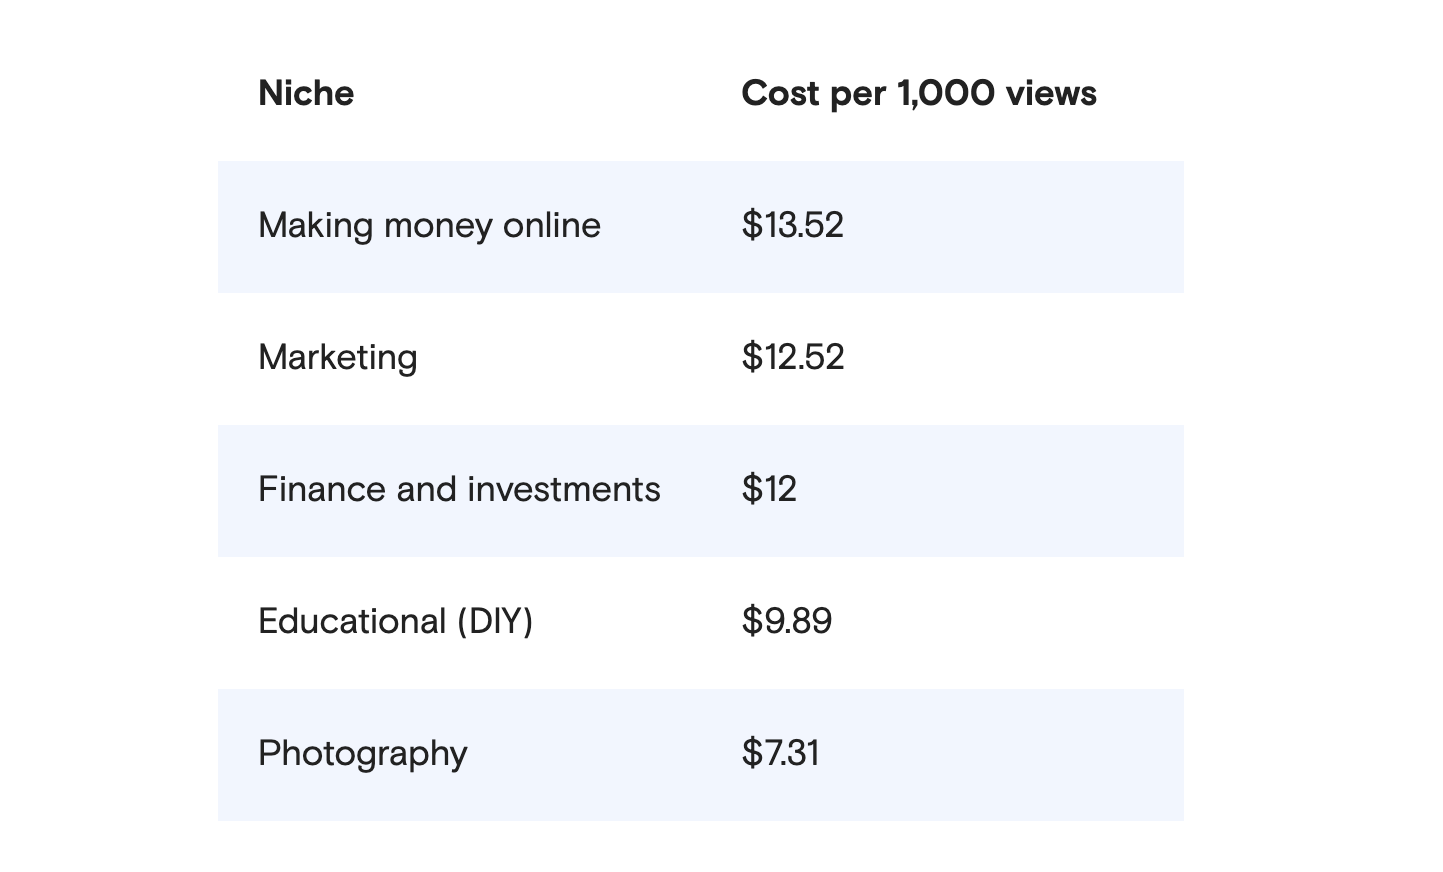
Task: Click the lowest cost entry in the table
Action: click(779, 753)
